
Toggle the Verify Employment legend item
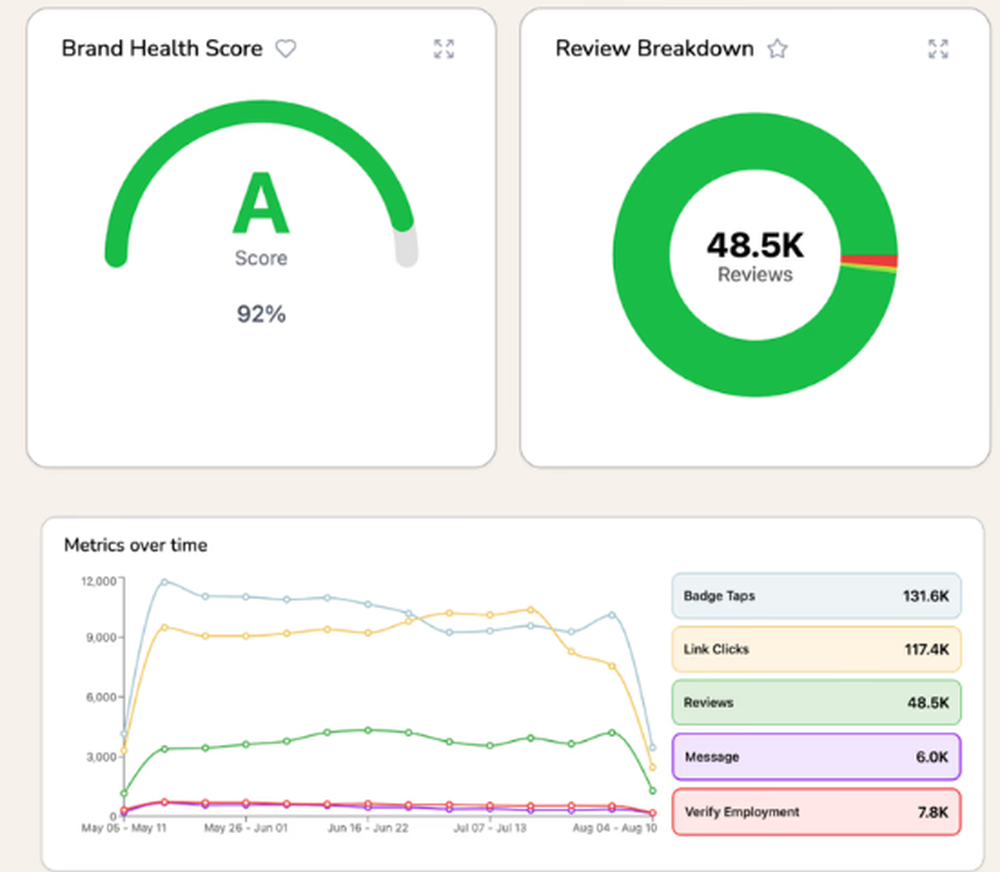(815, 811)
